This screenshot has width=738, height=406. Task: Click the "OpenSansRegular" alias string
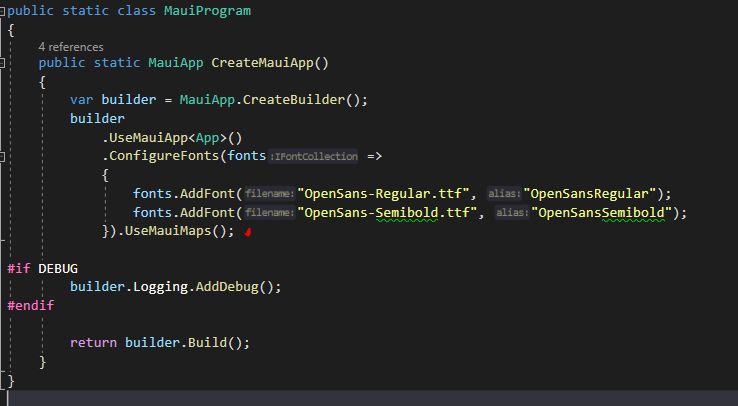[x=590, y=193]
